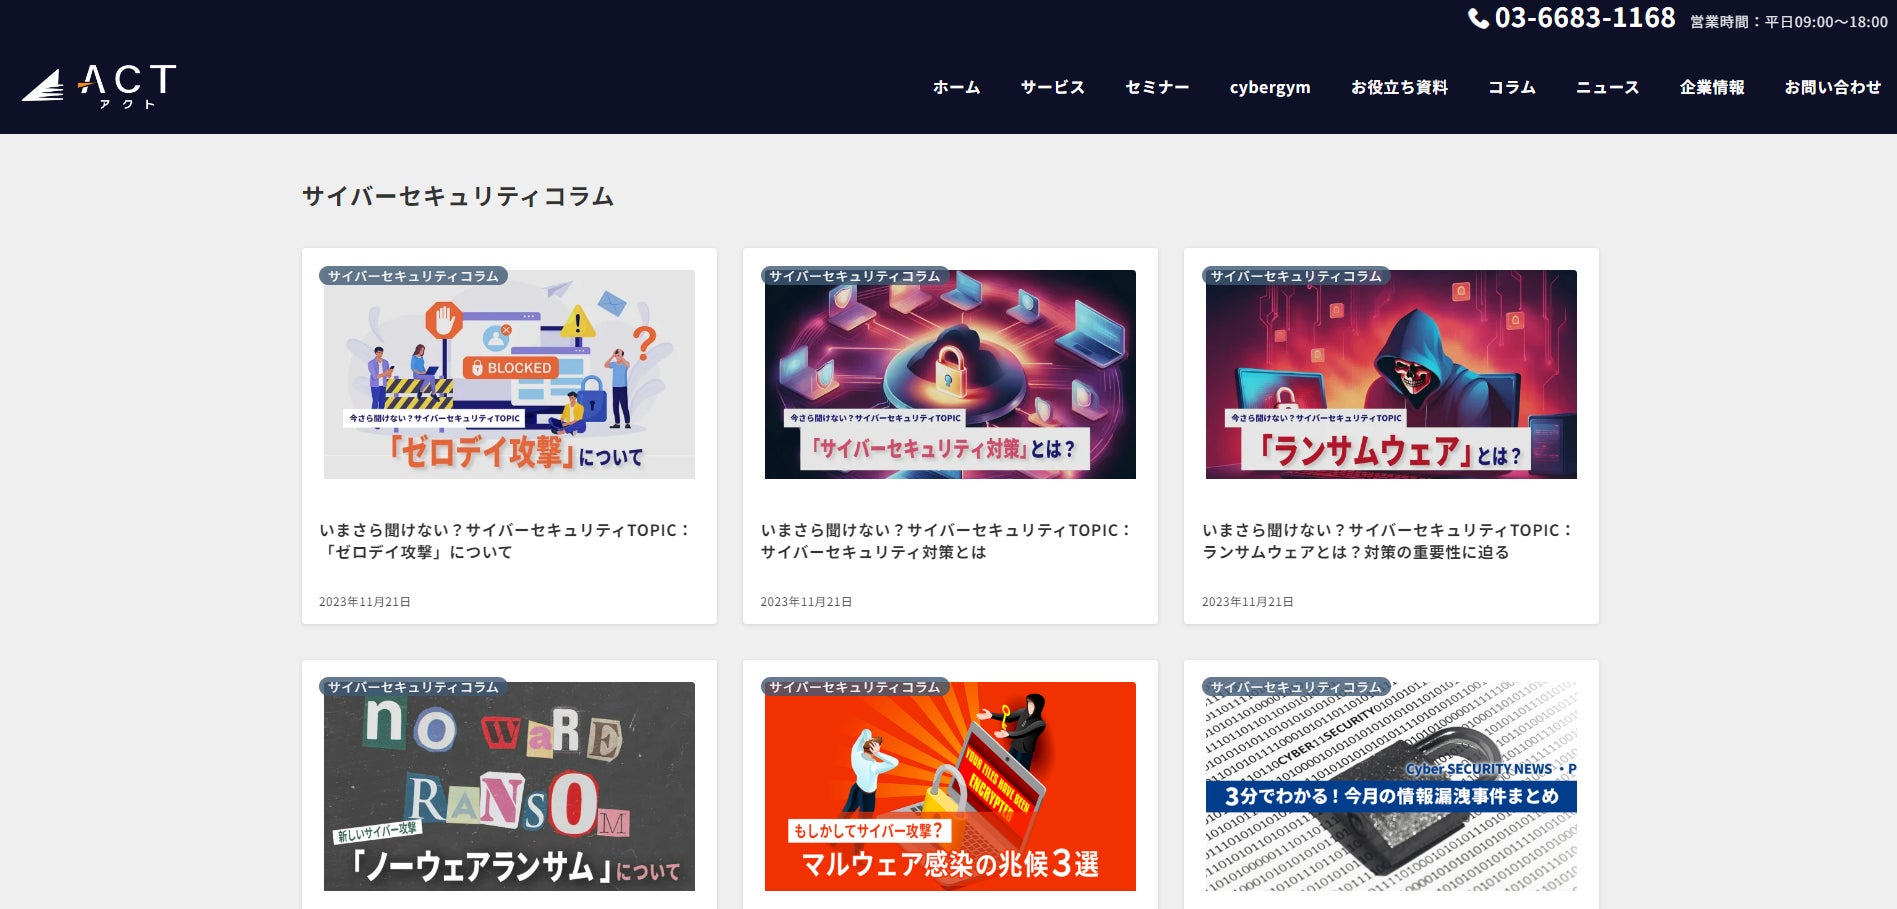Read the サイバーセキュリティ対策とは article title link
Viewport: 1897px width, 909px height.
(946, 541)
